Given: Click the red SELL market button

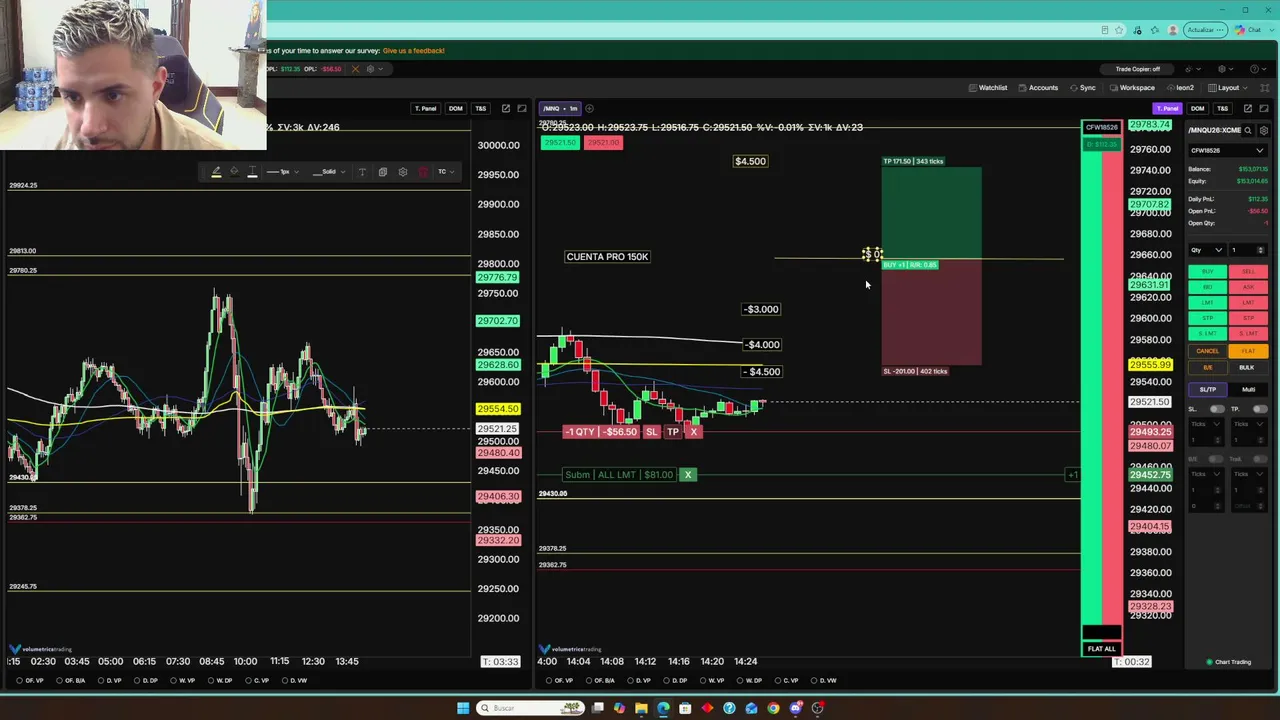Looking at the screenshot, I should coord(1248,272).
